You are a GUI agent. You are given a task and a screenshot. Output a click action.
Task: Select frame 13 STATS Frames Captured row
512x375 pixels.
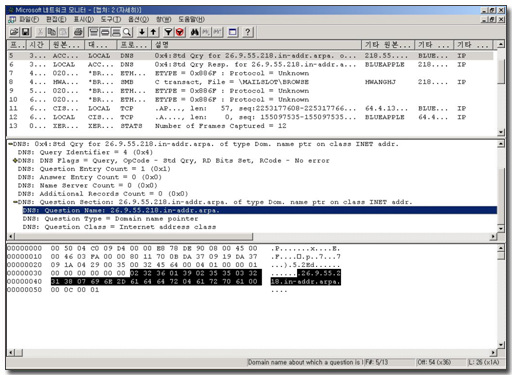click(x=250, y=126)
